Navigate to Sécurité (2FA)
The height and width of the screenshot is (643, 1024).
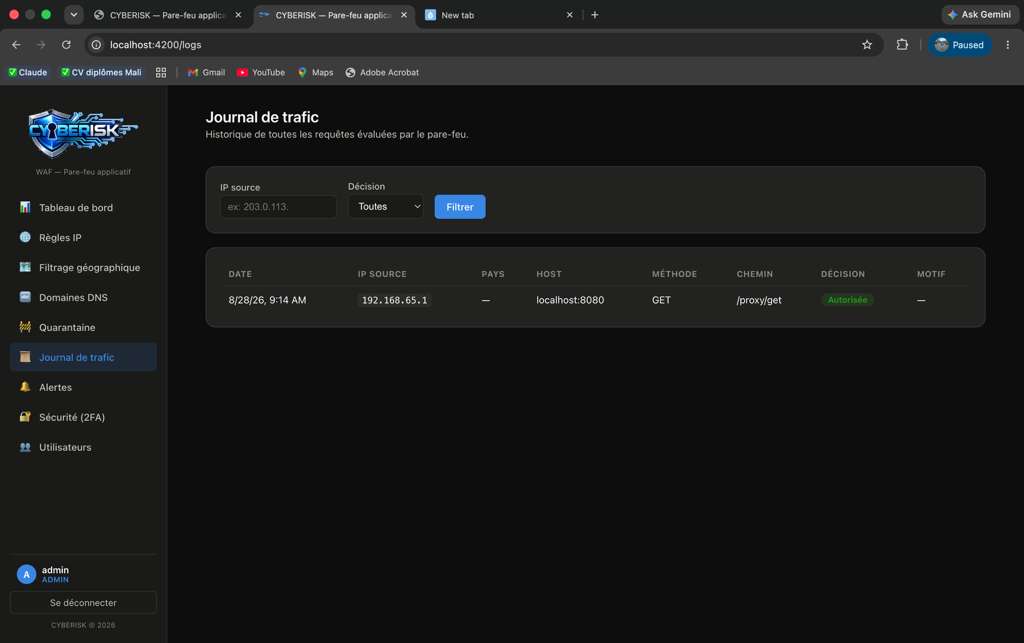pos(83,417)
